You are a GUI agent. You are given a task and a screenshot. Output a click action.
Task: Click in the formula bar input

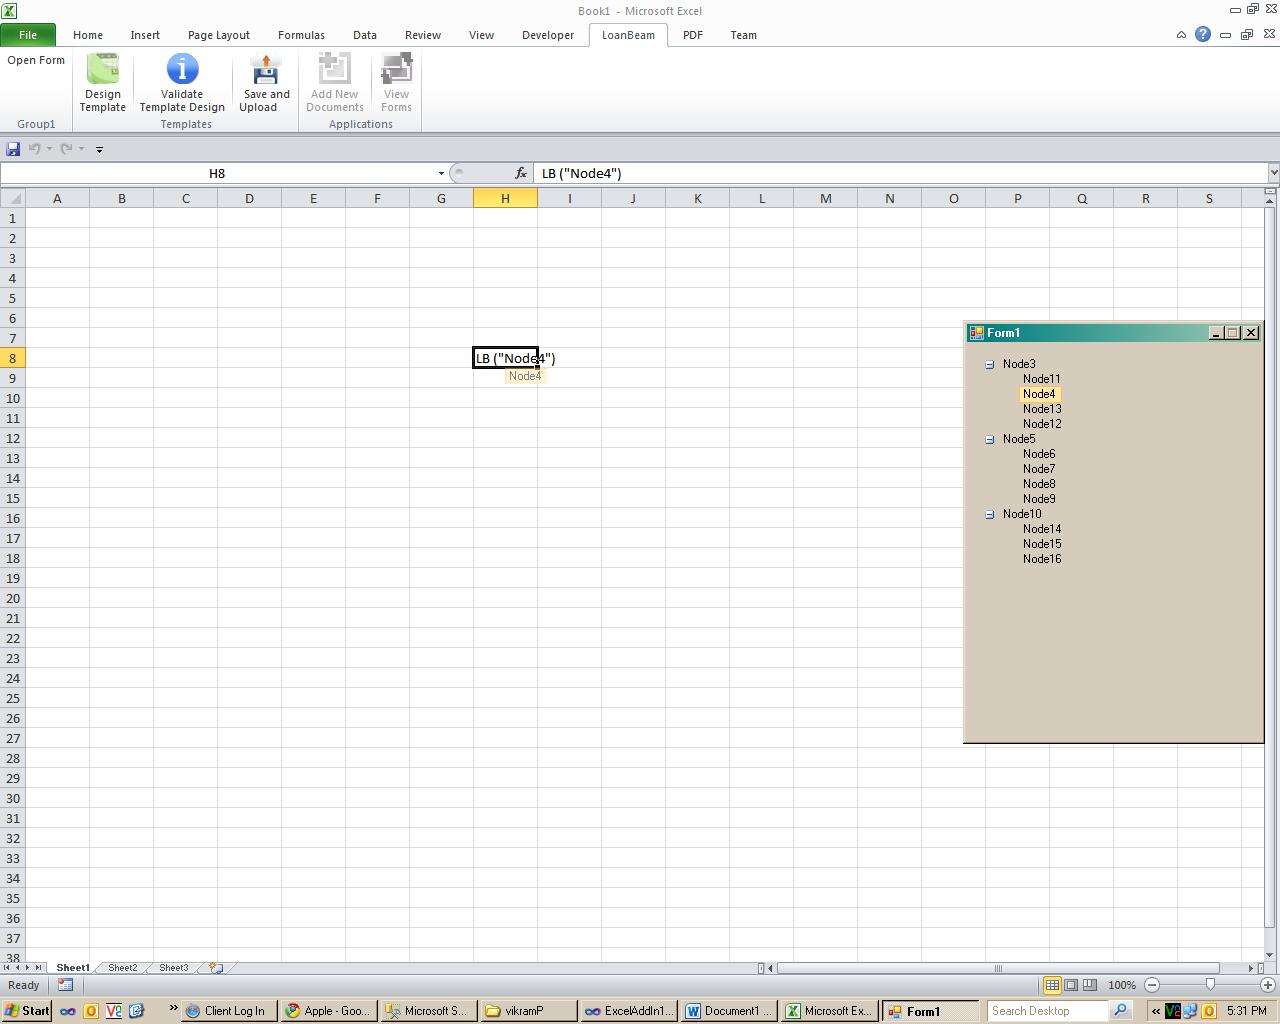900,173
